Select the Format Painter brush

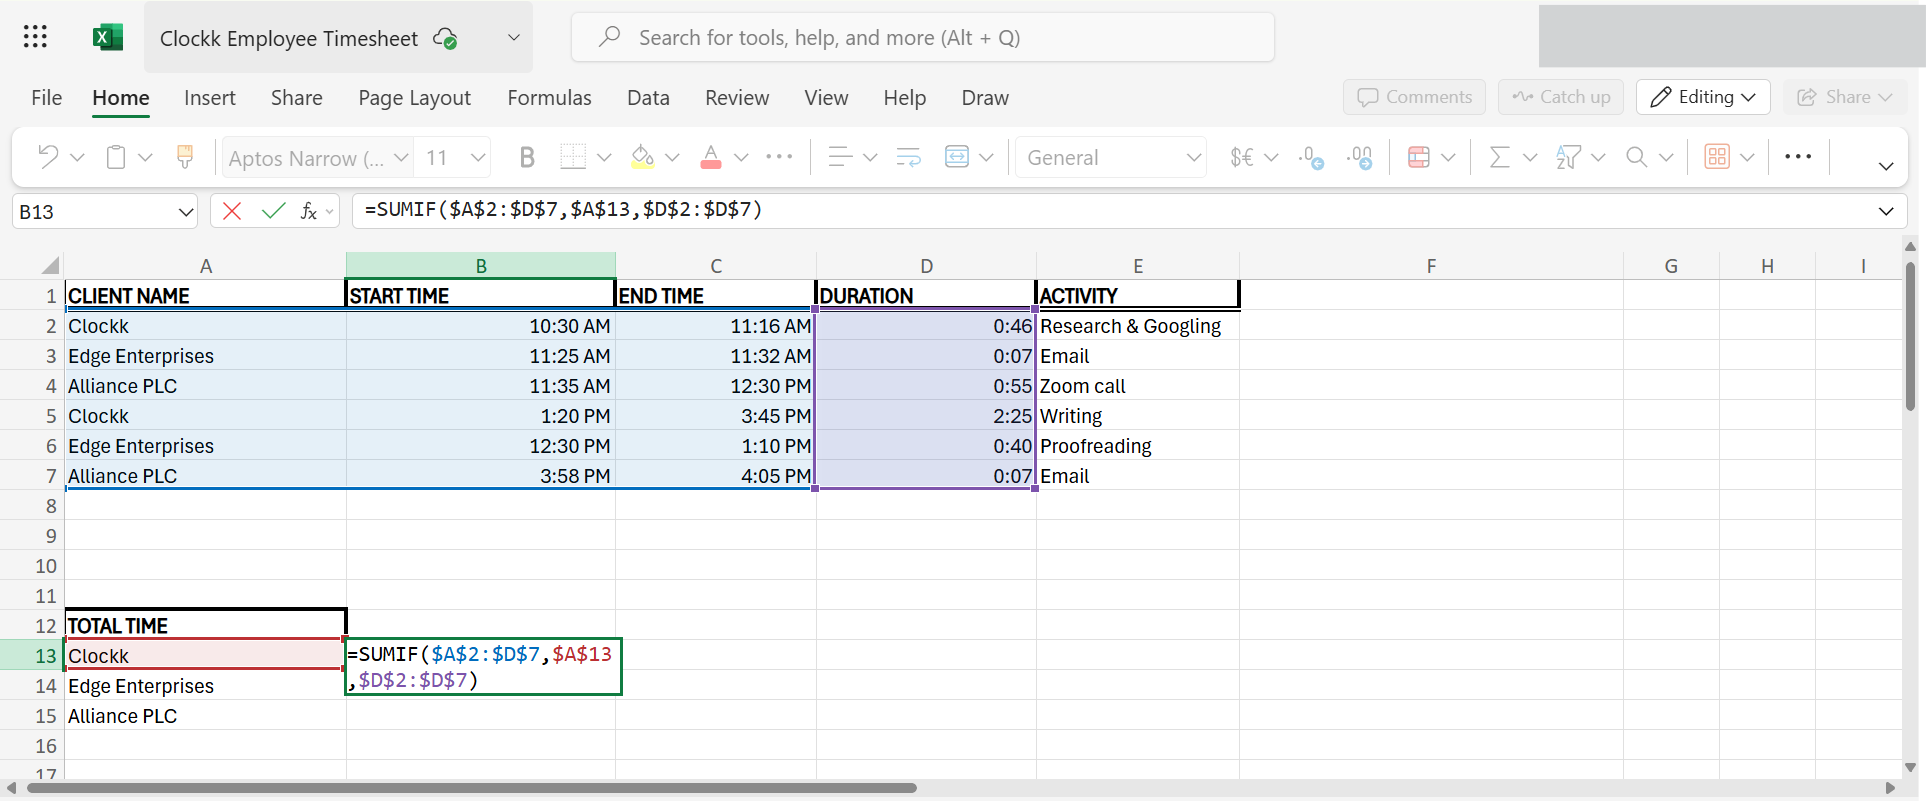pyautogui.click(x=185, y=157)
